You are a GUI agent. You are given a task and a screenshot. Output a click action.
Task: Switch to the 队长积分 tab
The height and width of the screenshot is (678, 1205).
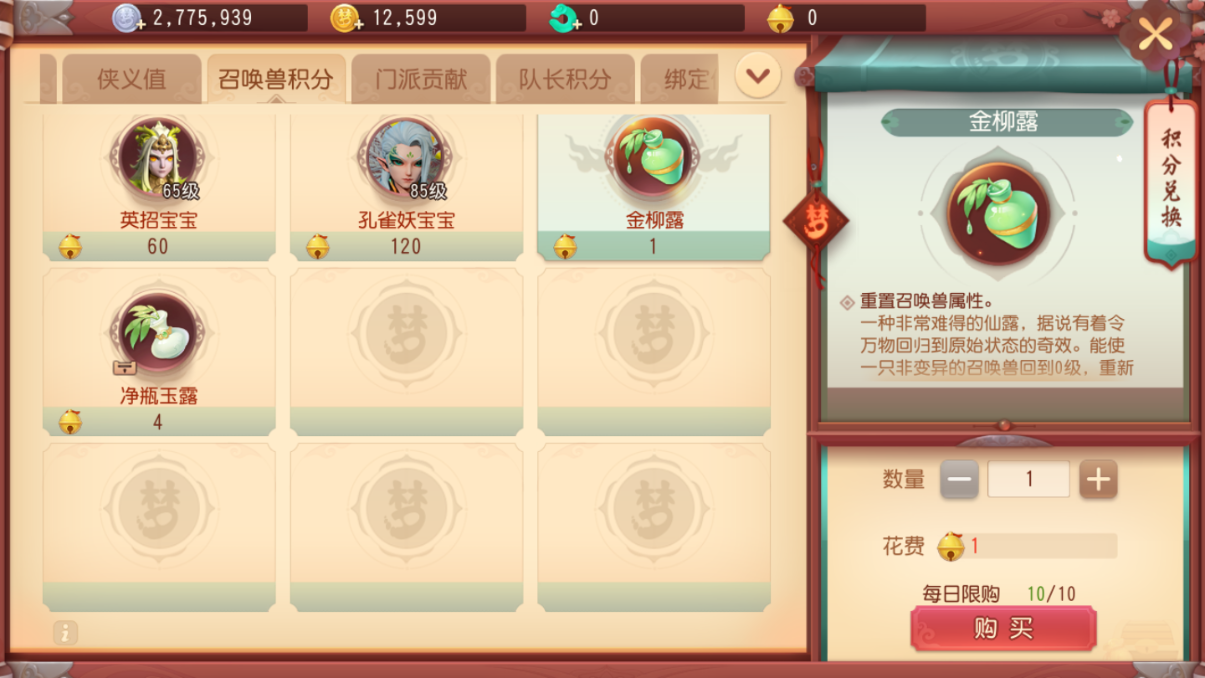click(x=565, y=79)
